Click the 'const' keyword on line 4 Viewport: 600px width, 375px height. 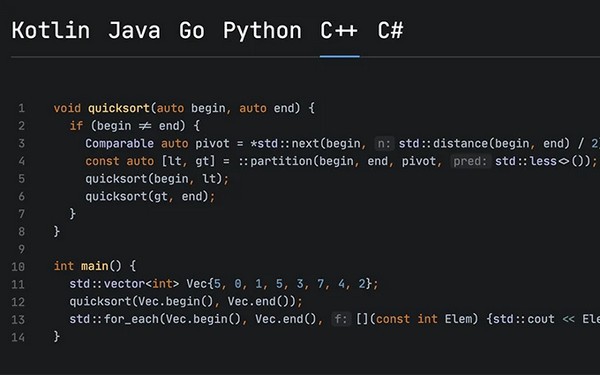(x=102, y=161)
